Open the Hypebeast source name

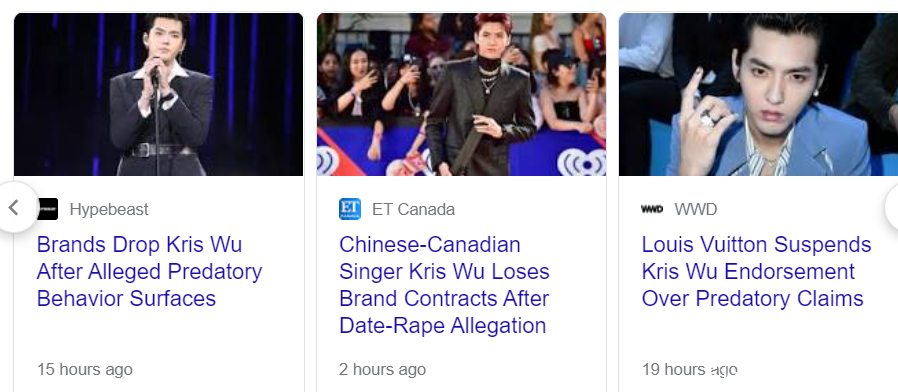click(109, 209)
